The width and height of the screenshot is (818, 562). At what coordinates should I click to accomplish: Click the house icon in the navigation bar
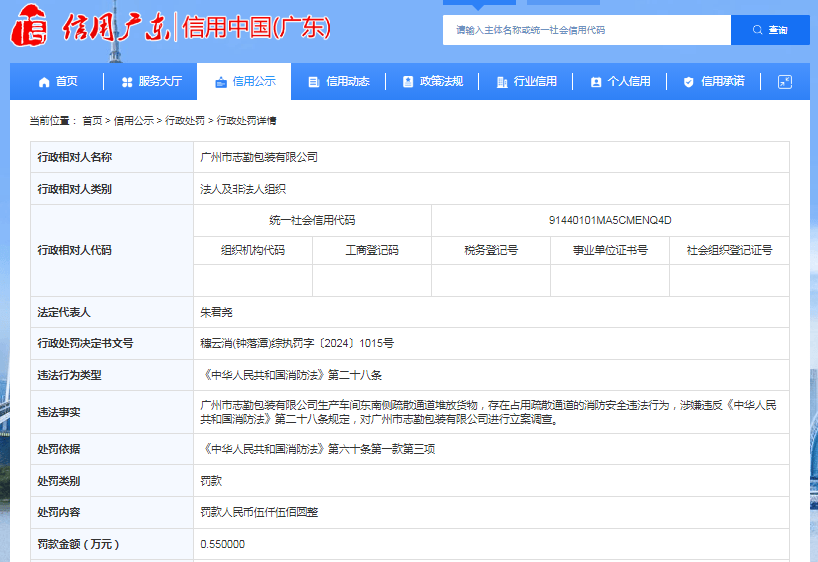[x=44, y=82]
